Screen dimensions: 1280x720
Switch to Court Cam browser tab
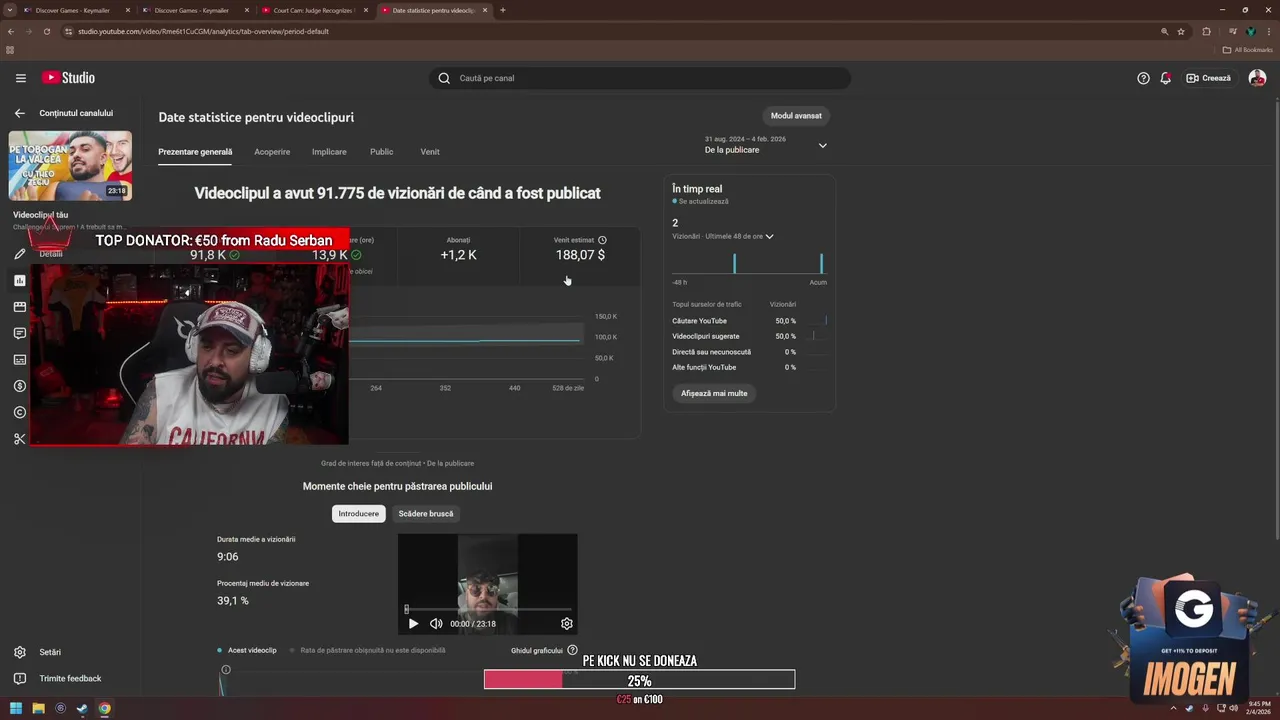(x=313, y=10)
